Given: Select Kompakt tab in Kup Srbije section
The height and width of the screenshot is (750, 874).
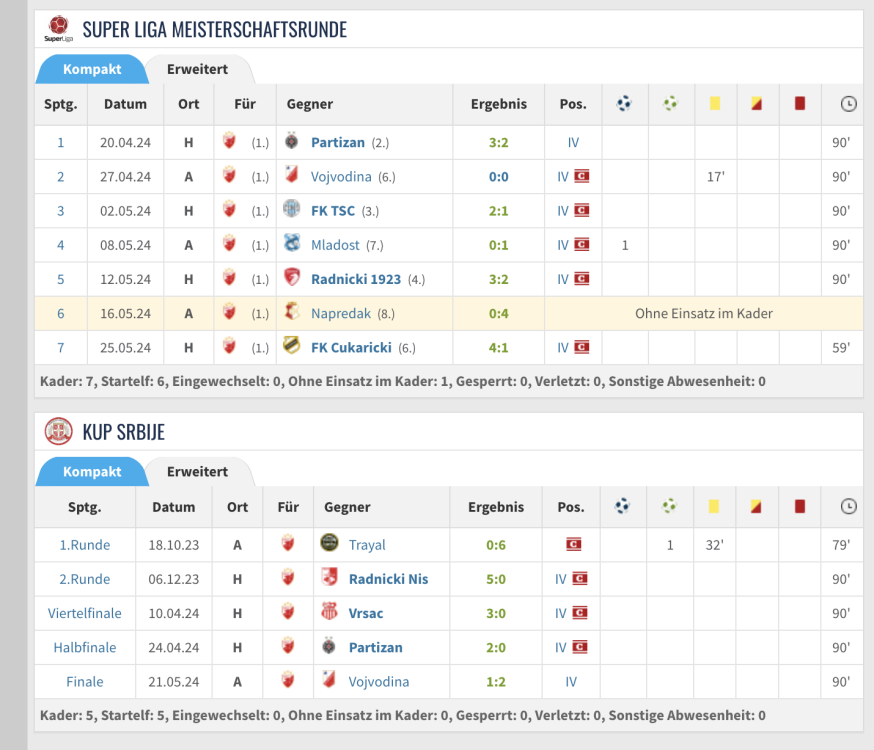Looking at the screenshot, I should (92, 471).
